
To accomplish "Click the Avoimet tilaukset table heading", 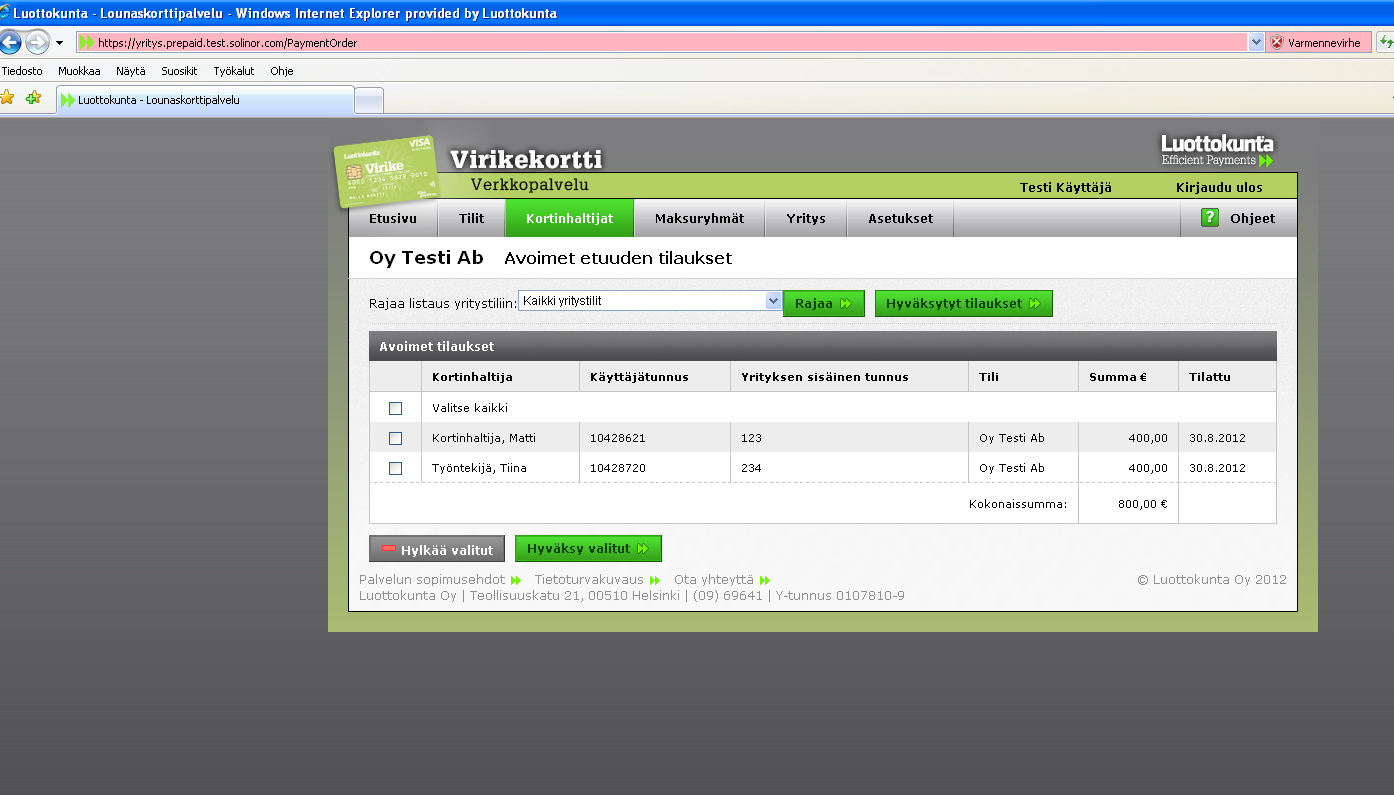I will tap(436, 347).
